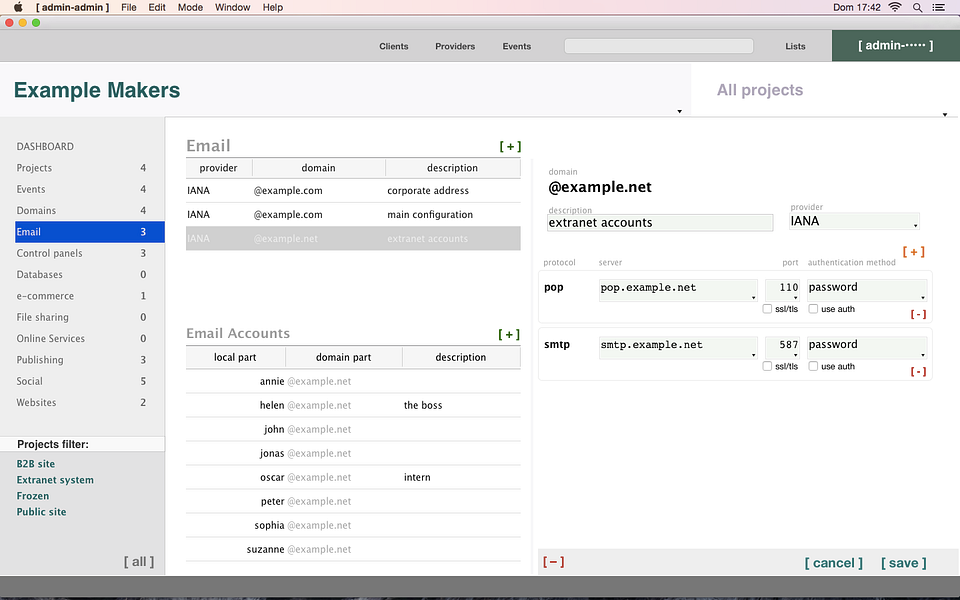Click the [ save ] button
Viewport: 960px width, 600px height.
tap(904, 563)
